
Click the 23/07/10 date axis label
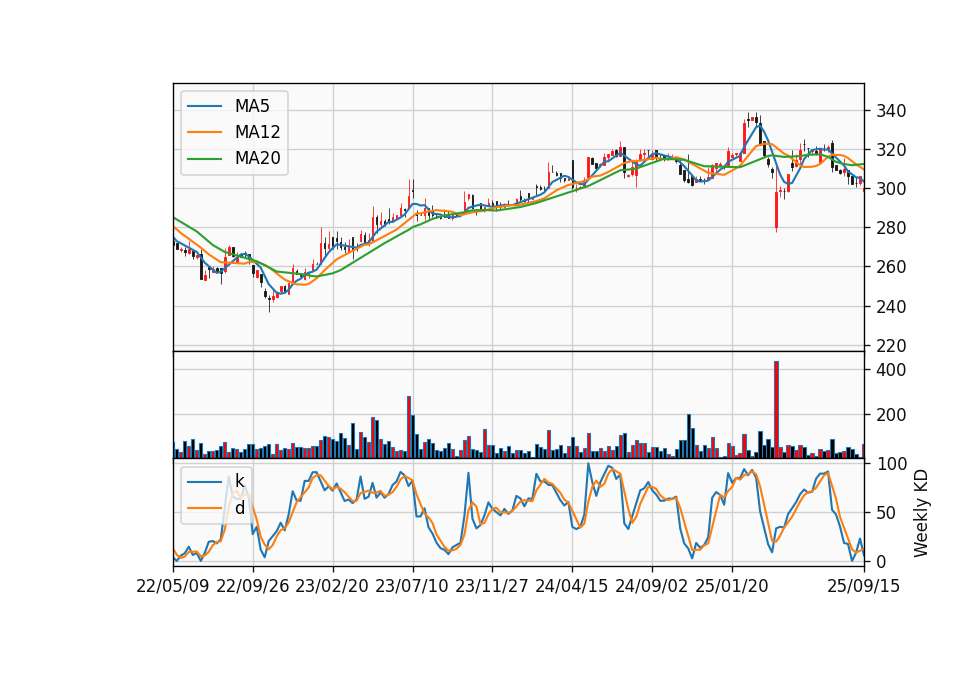click(x=412, y=587)
